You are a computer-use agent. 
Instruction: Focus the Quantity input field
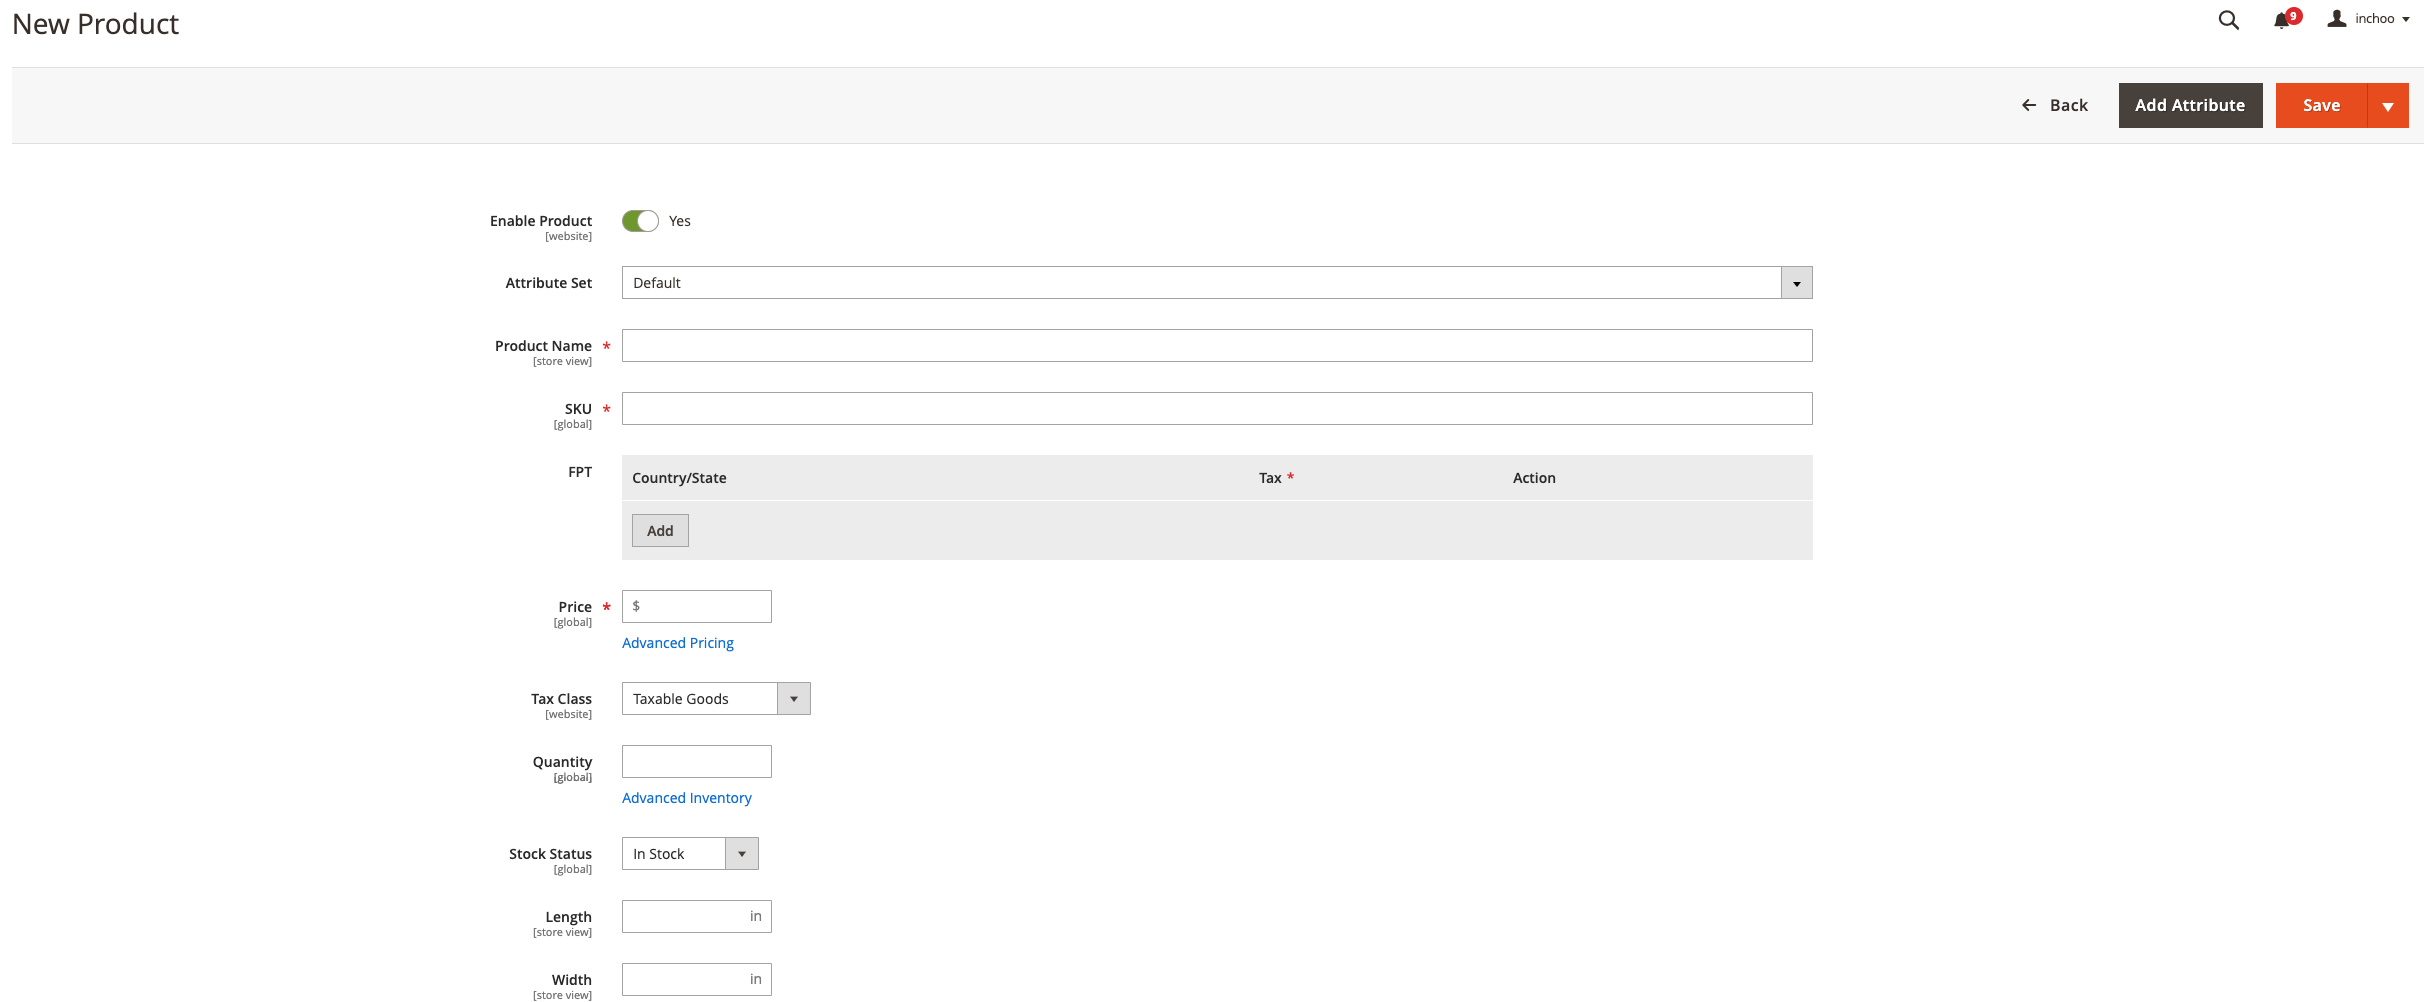coord(697,762)
